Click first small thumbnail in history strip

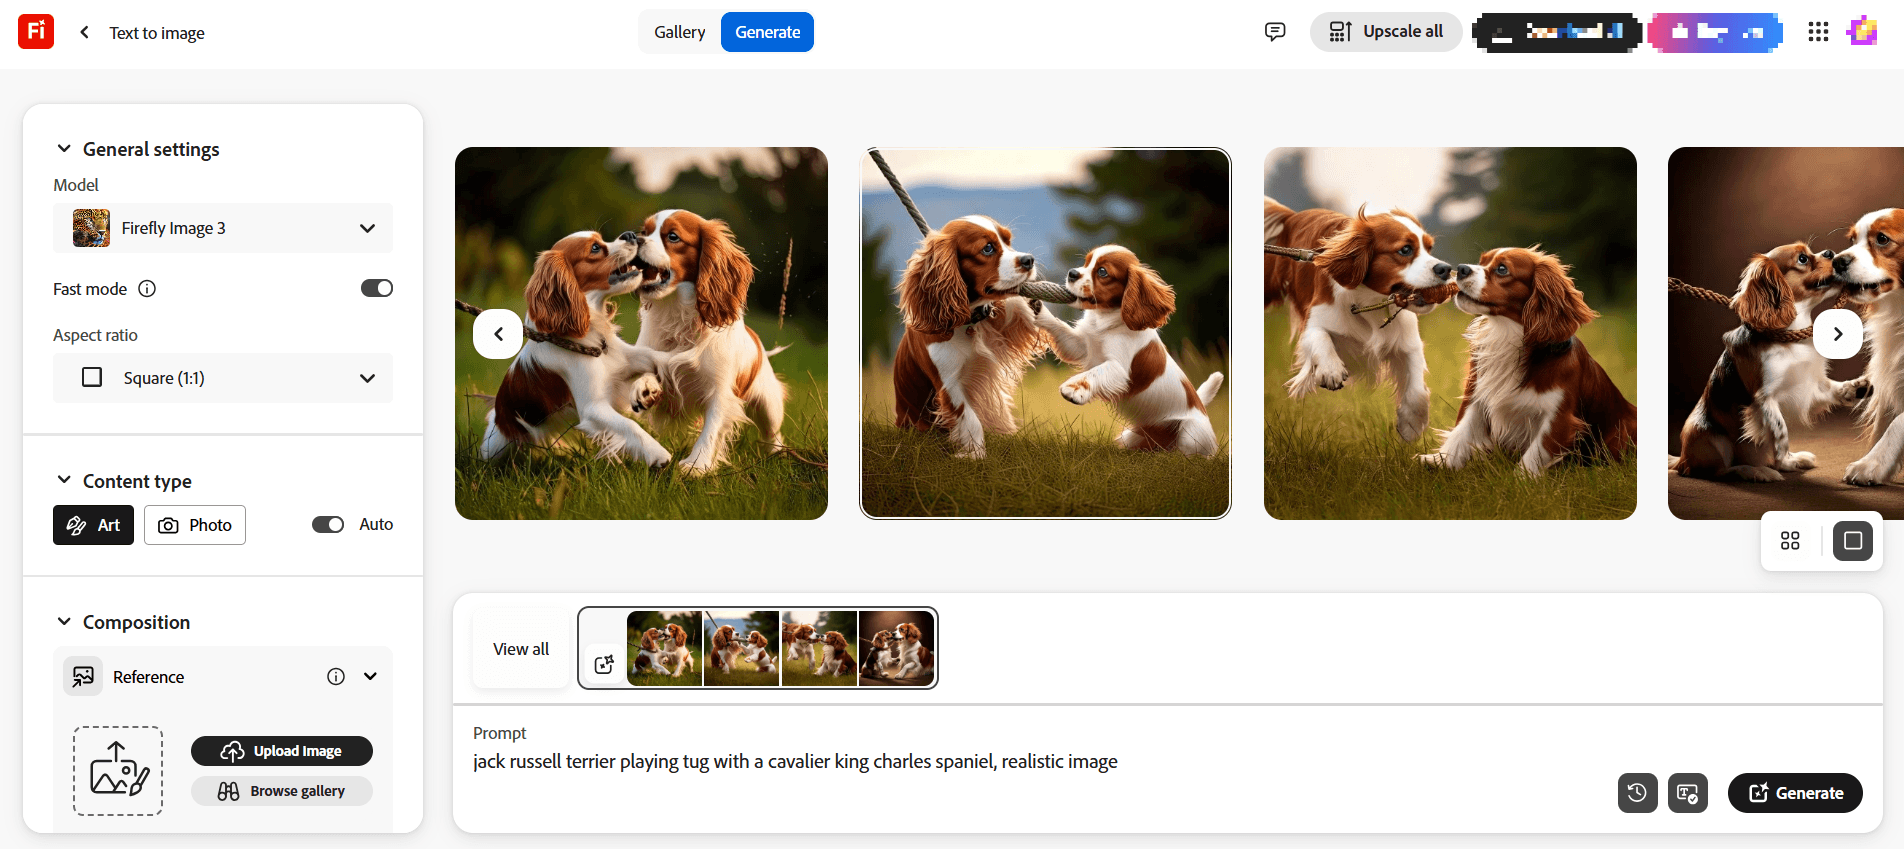664,648
